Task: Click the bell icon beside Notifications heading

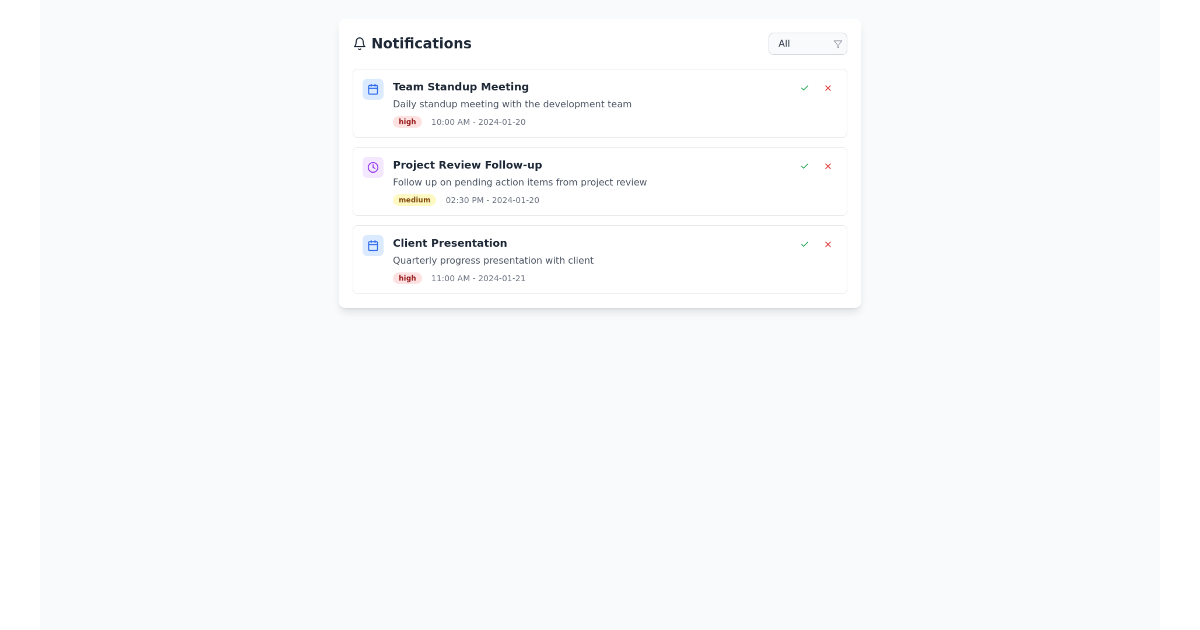Action: 360,43
